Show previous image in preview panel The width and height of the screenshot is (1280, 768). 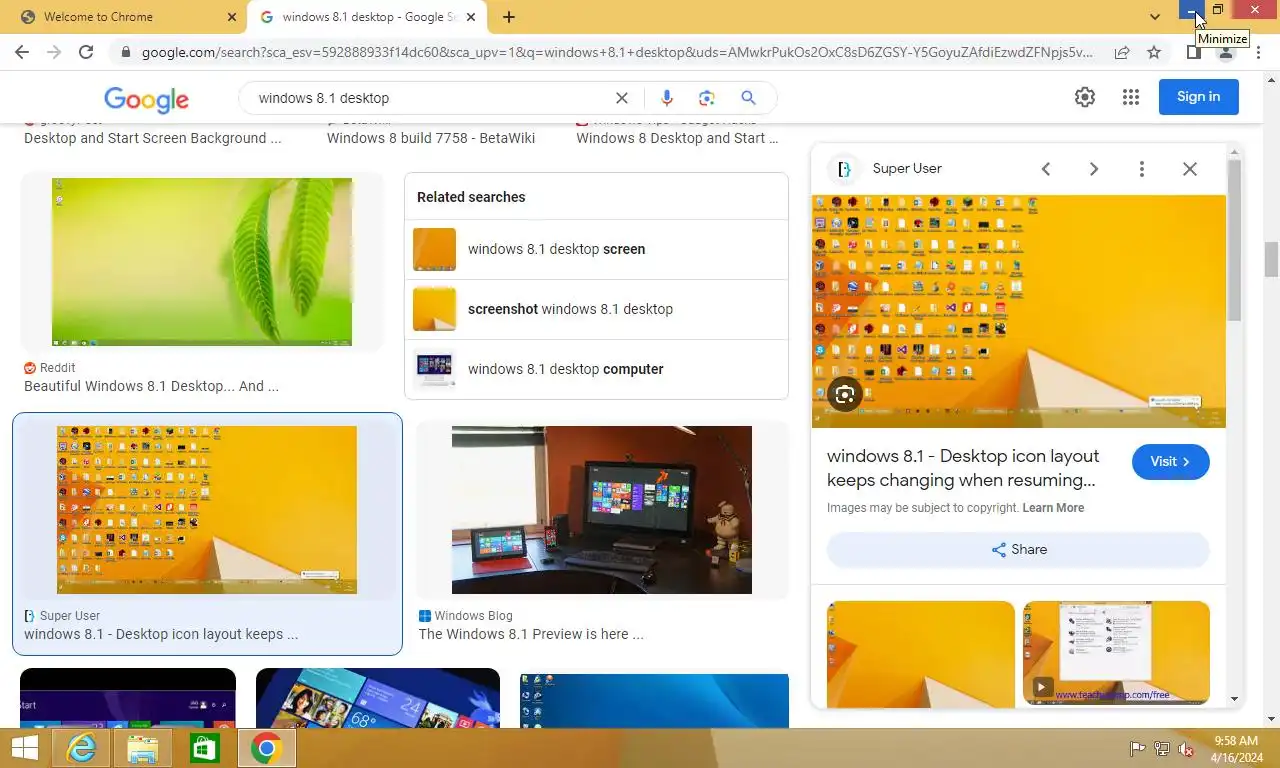click(1046, 169)
